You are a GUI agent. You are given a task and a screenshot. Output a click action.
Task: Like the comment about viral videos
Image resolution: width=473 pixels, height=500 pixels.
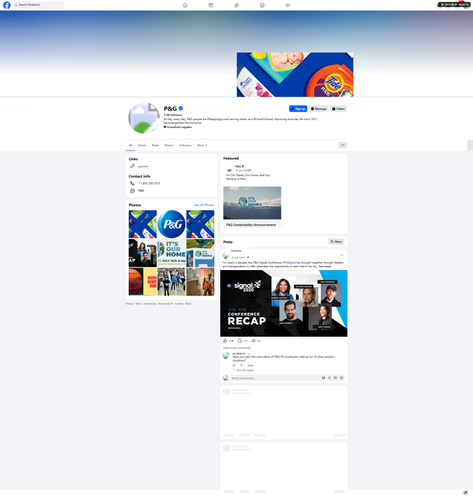[x=234, y=365]
